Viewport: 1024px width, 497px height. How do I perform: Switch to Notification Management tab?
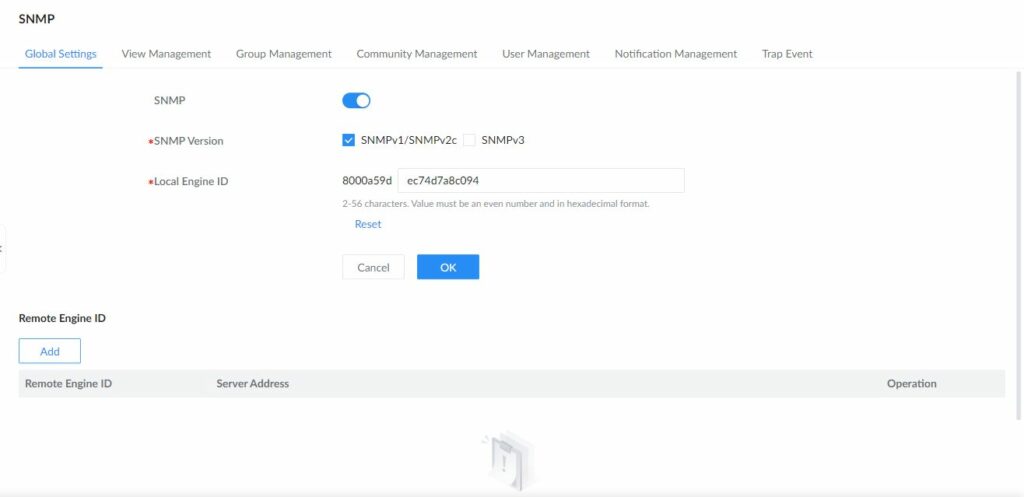[675, 54]
